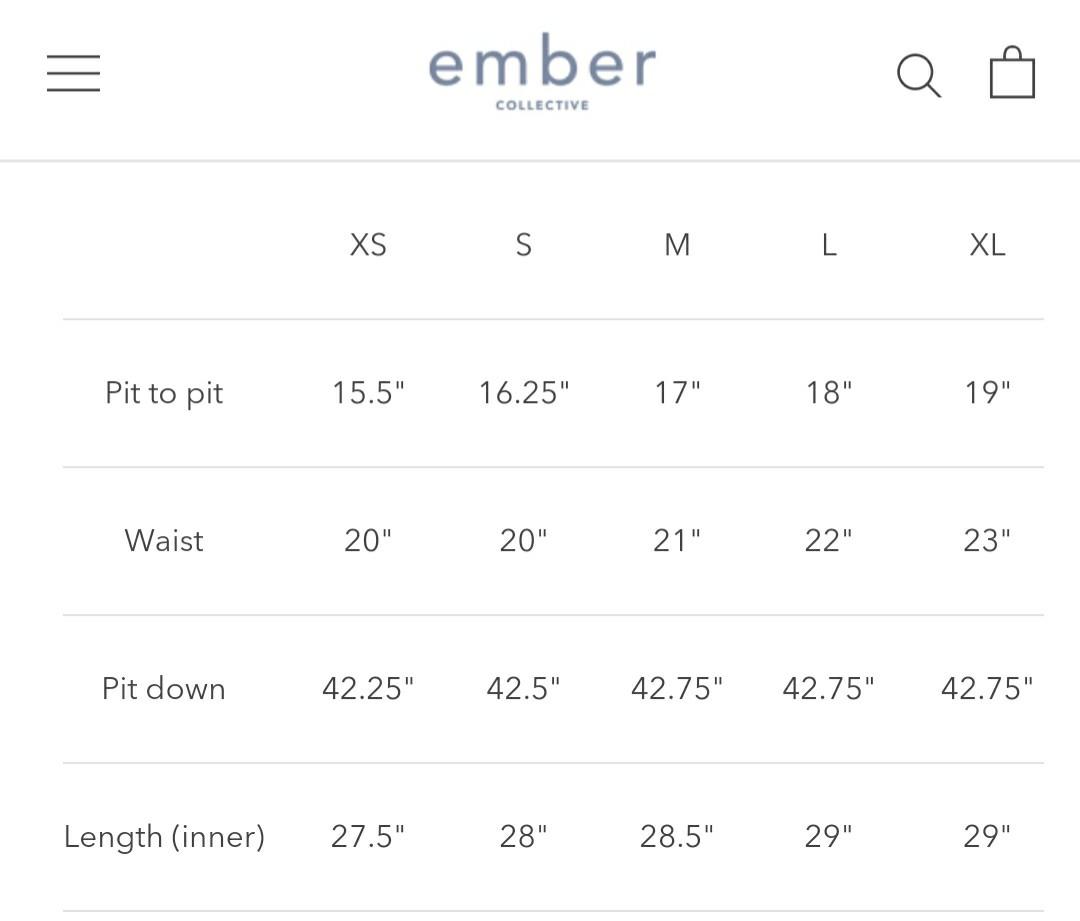Viewport: 1080px width, 921px height.
Task: Select the 'Waist' row label
Action: [x=163, y=540]
